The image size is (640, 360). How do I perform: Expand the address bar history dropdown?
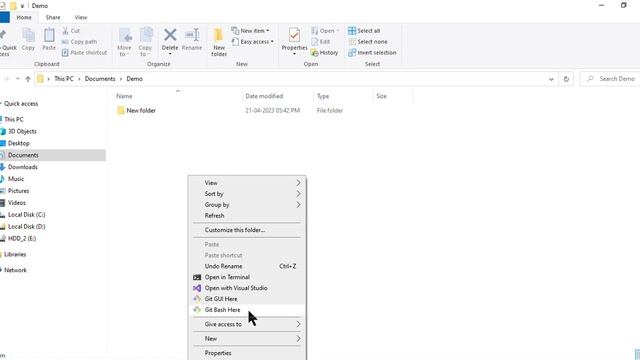tap(551, 79)
